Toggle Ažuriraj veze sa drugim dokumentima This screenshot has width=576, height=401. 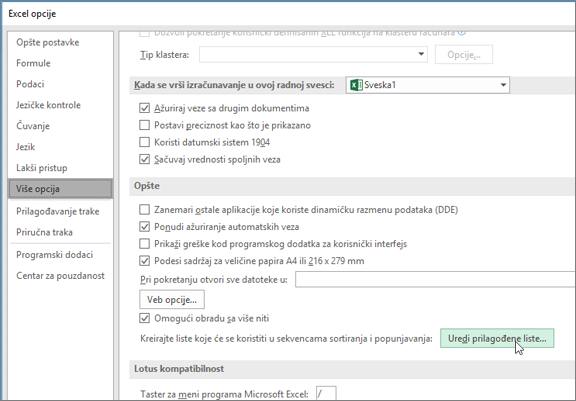(144, 108)
